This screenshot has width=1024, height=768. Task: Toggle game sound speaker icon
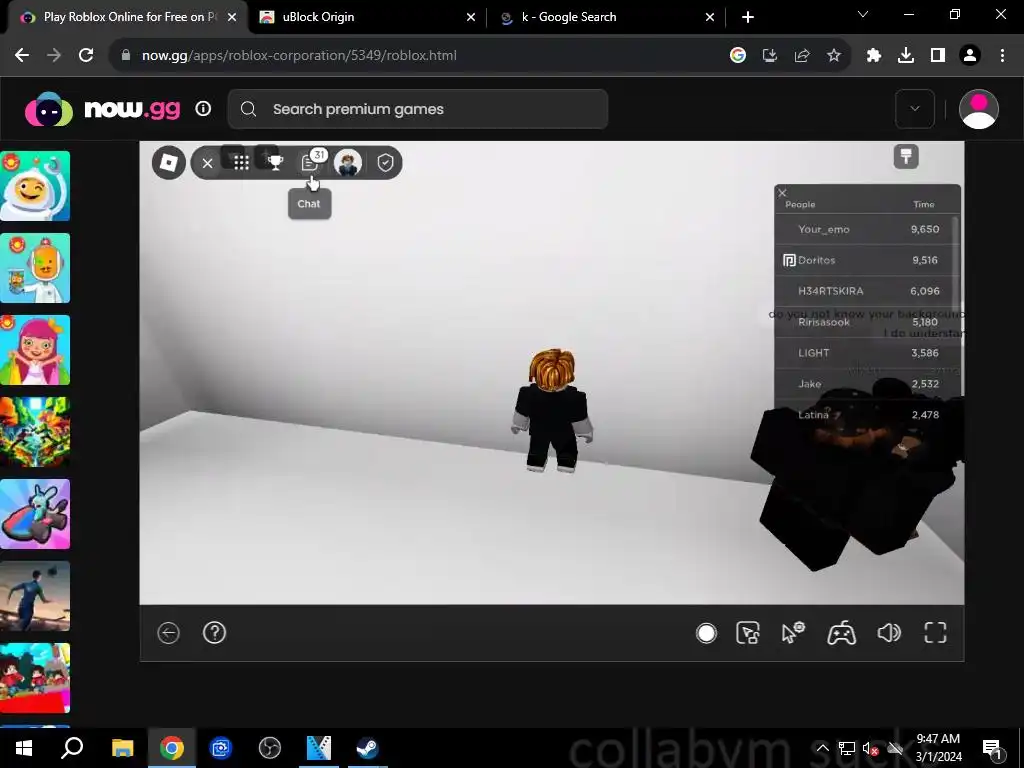[889, 633]
